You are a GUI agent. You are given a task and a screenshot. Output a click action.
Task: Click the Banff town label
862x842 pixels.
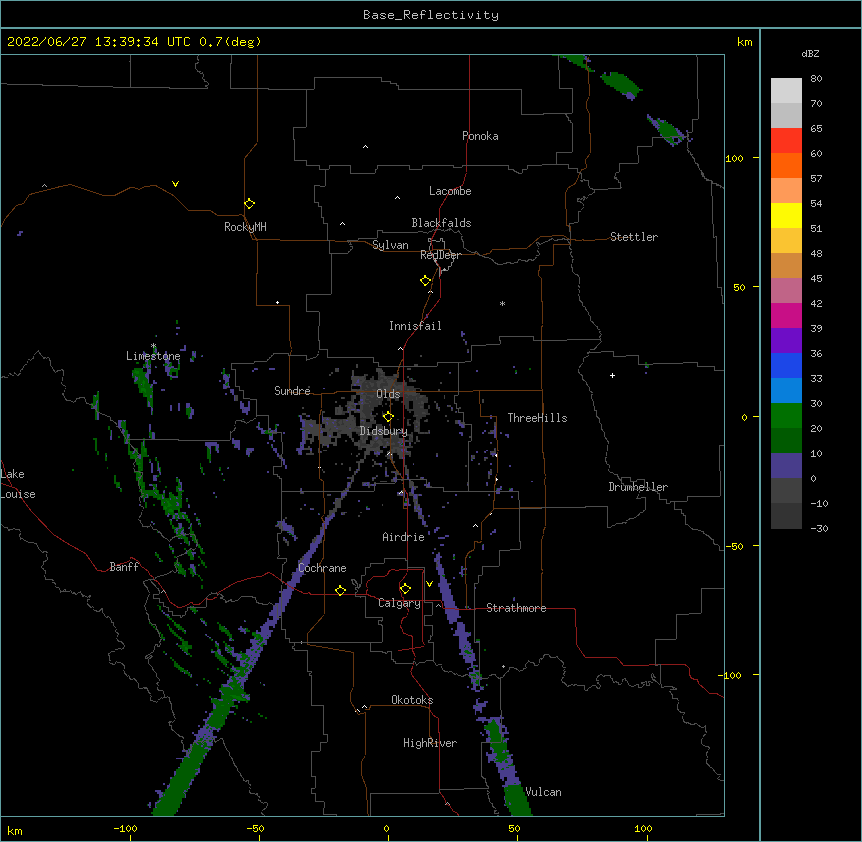point(124,567)
